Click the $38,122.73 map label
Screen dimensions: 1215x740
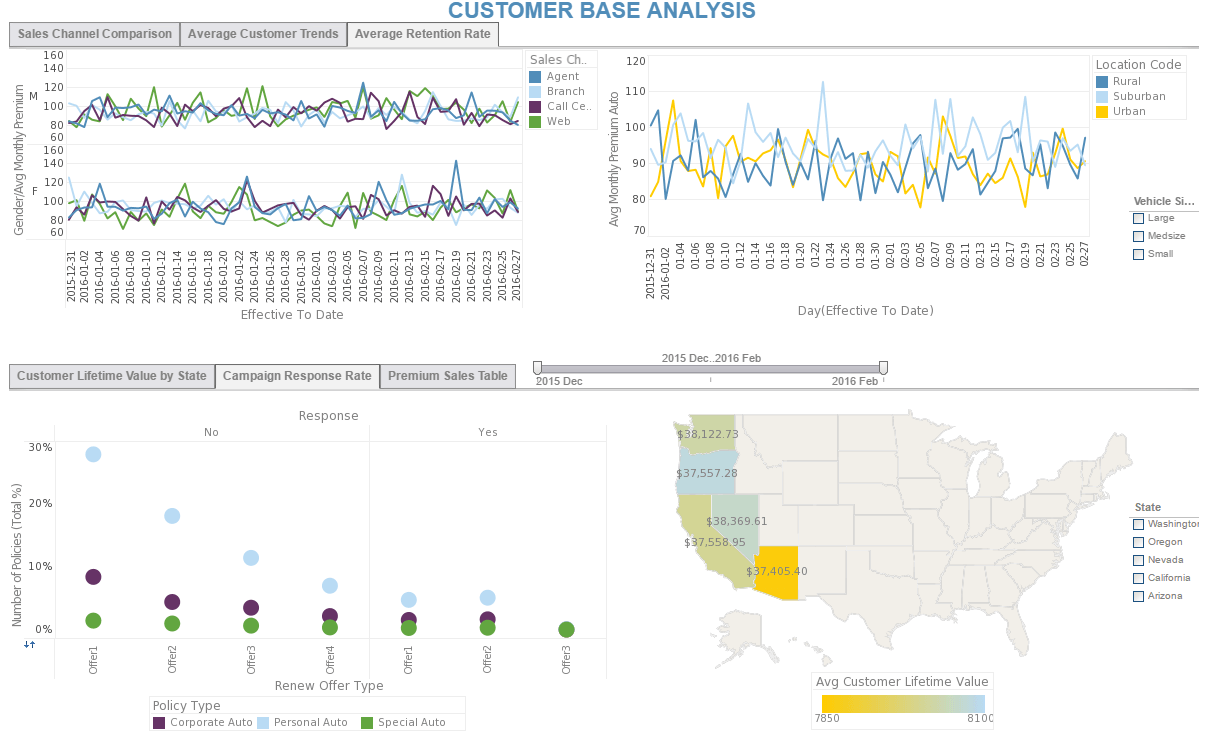708,434
